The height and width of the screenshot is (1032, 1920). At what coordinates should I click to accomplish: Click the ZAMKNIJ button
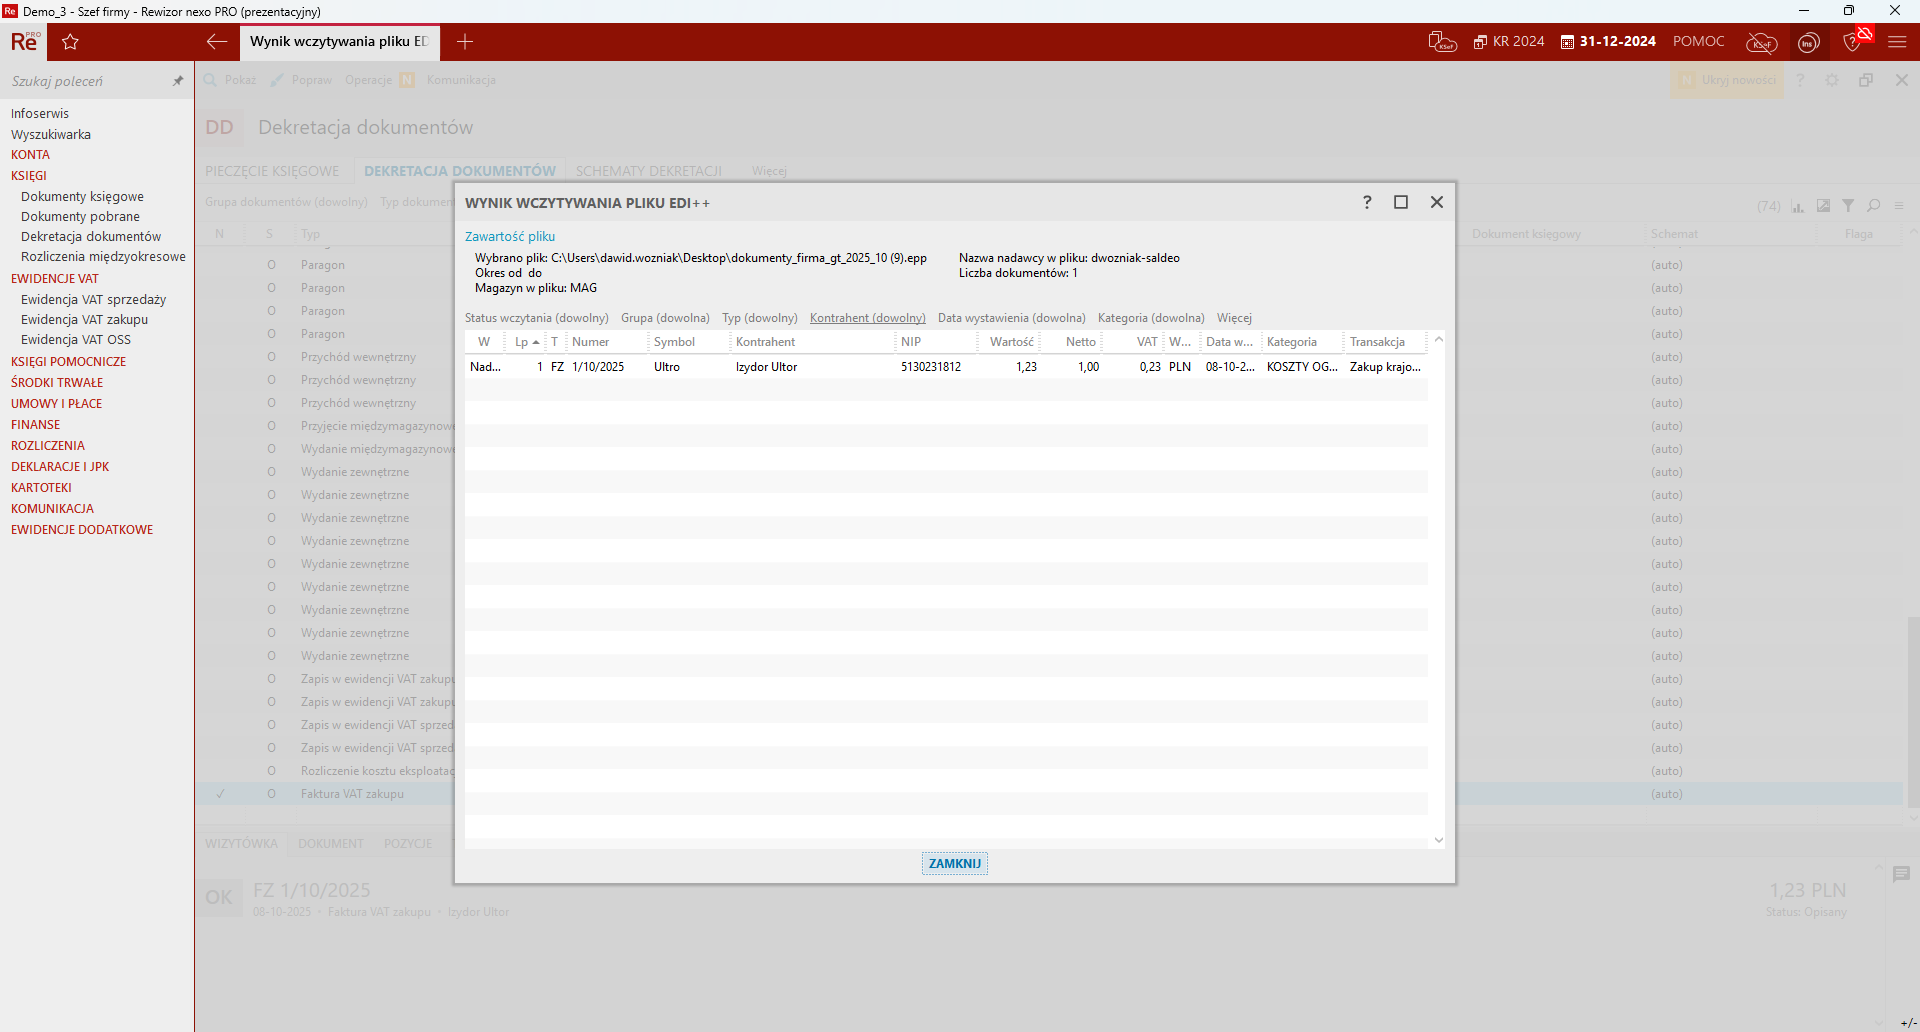(955, 864)
